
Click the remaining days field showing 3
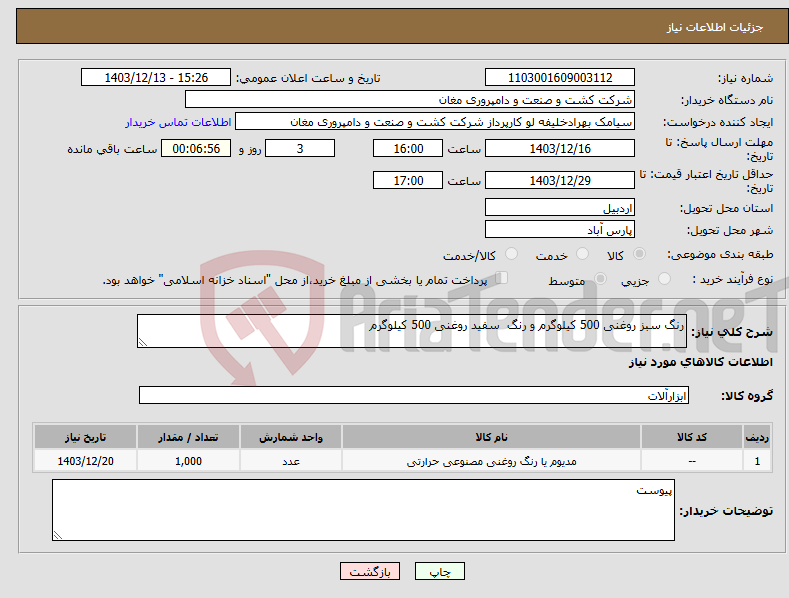click(x=300, y=148)
